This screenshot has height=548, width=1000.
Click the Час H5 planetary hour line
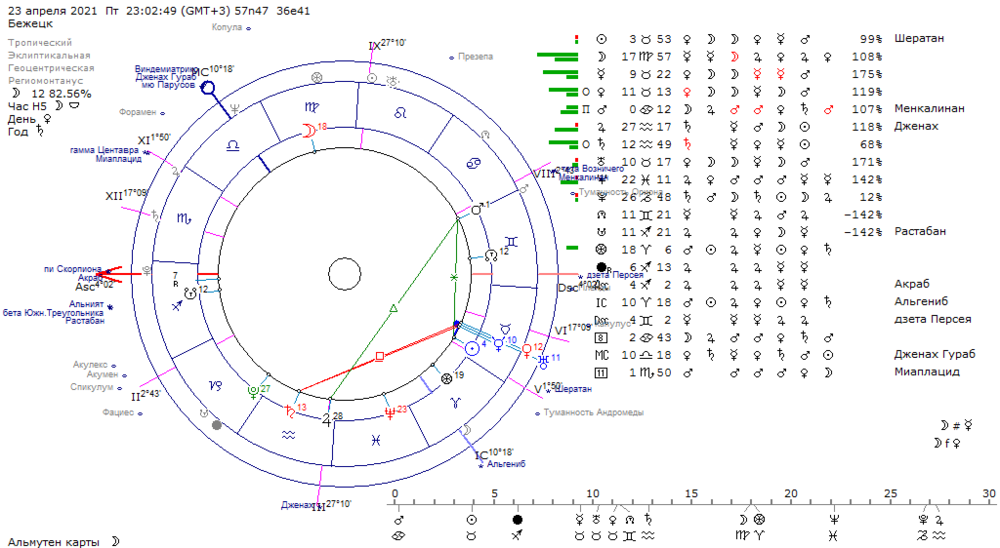[x=44, y=106]
